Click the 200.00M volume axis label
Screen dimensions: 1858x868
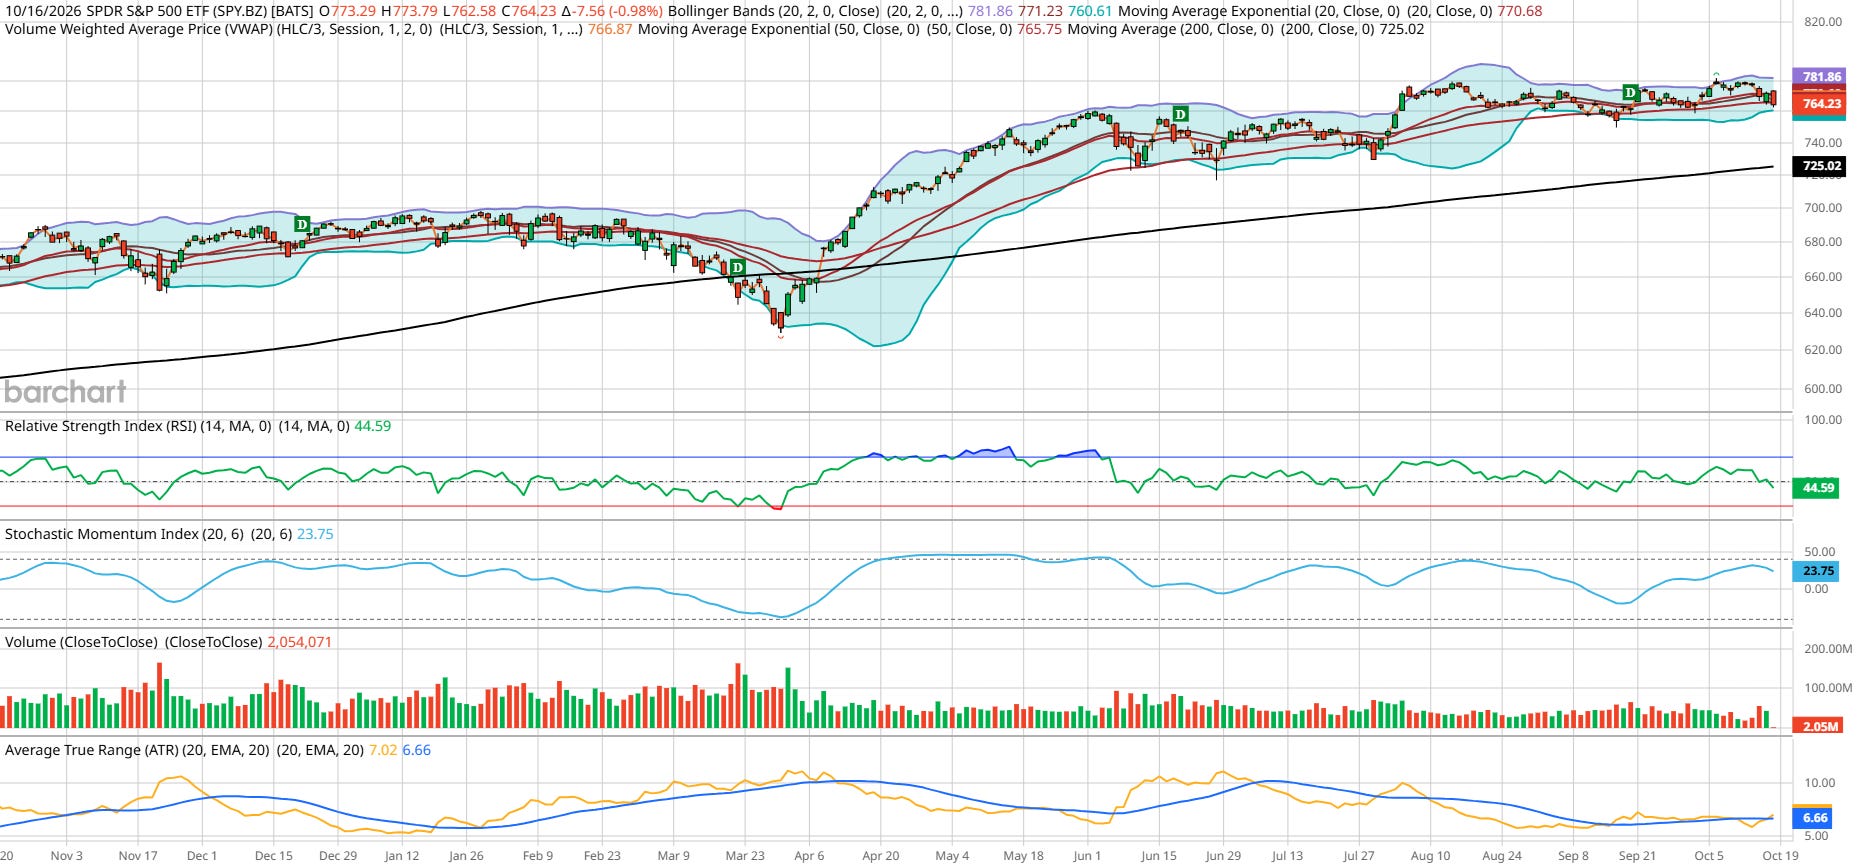[1828, 649]
